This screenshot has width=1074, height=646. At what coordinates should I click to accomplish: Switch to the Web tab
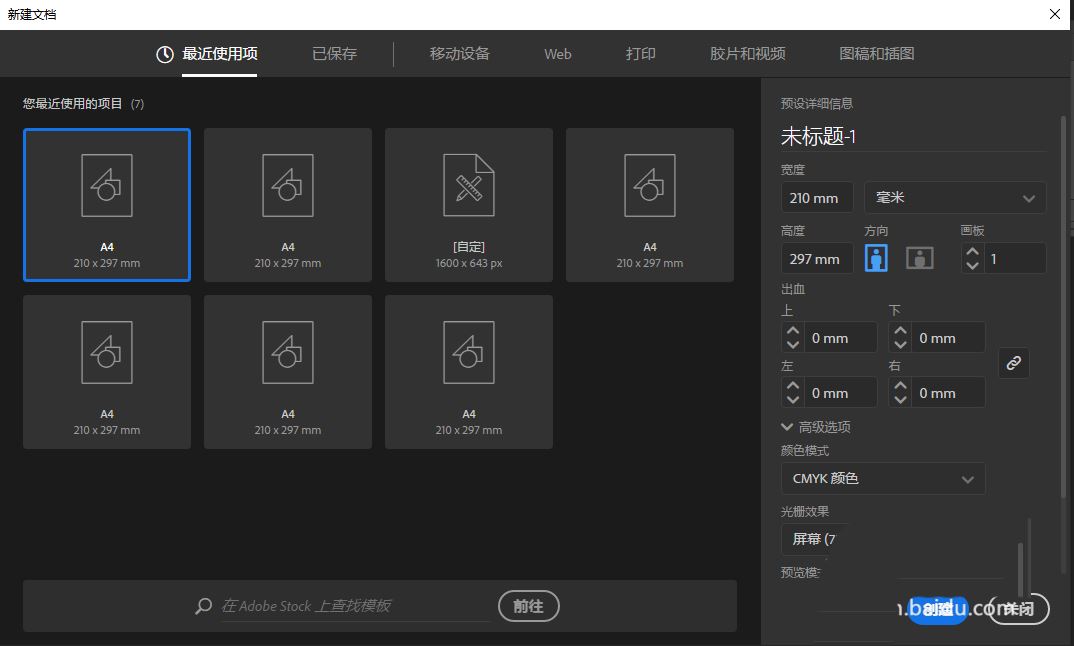[x=557, y=54]
